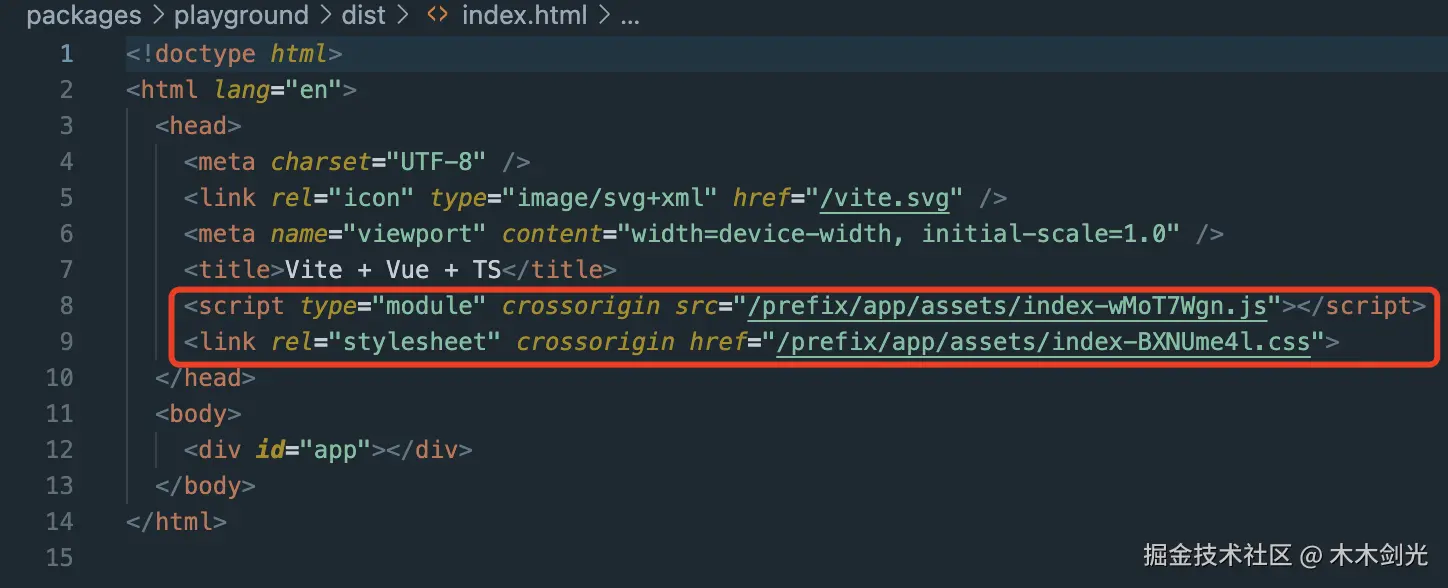1448x588 pixels.
Task: Click the lang="en" attribute
Action: pos(278,90)
